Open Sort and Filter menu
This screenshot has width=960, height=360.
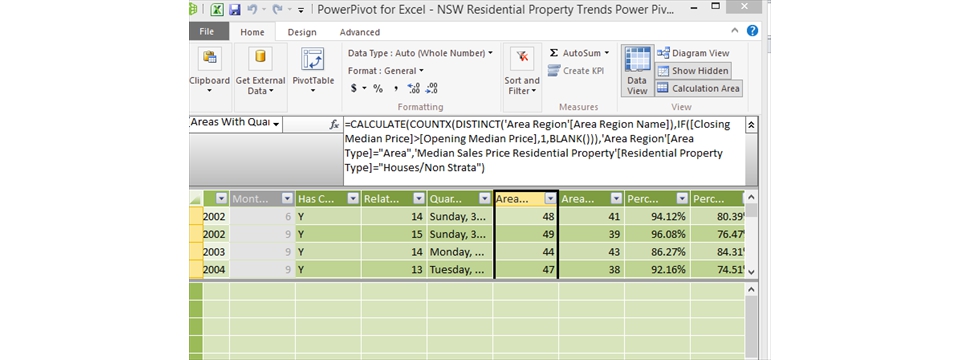pyautogui.click(x=522, y=70)
